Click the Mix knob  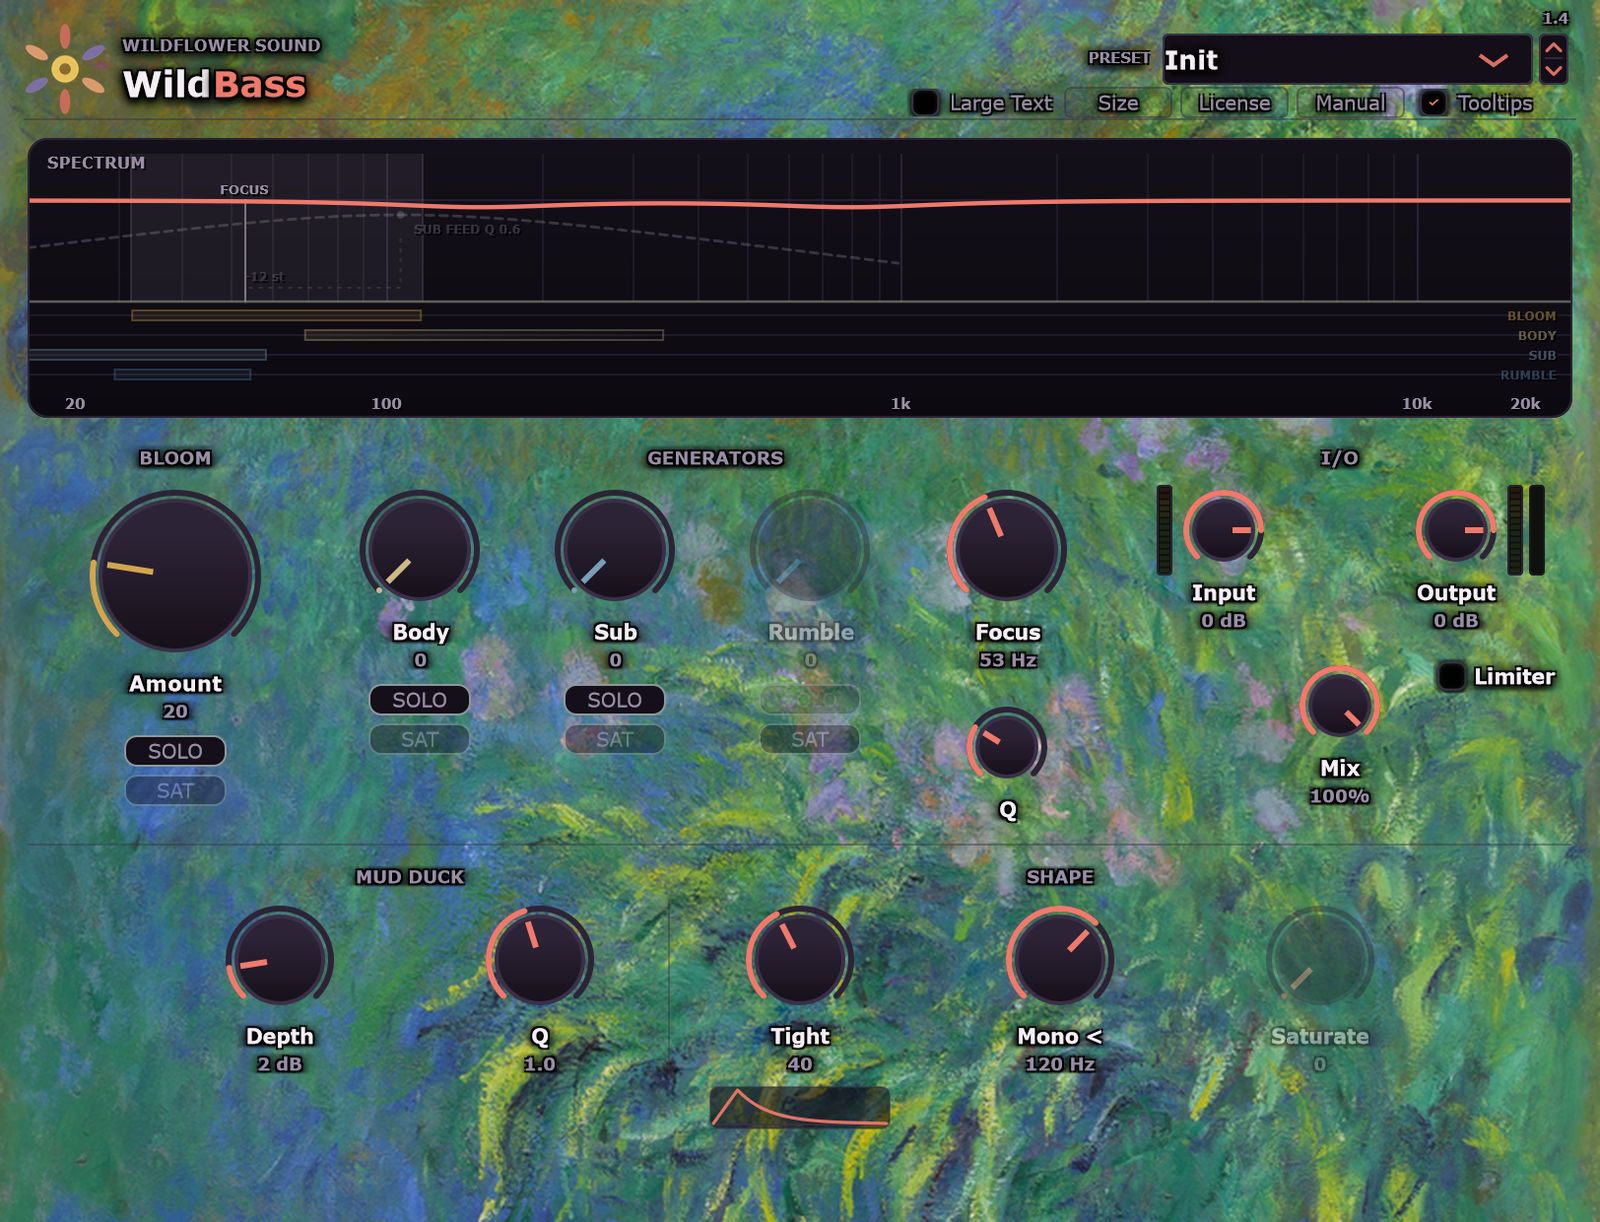1339,705
